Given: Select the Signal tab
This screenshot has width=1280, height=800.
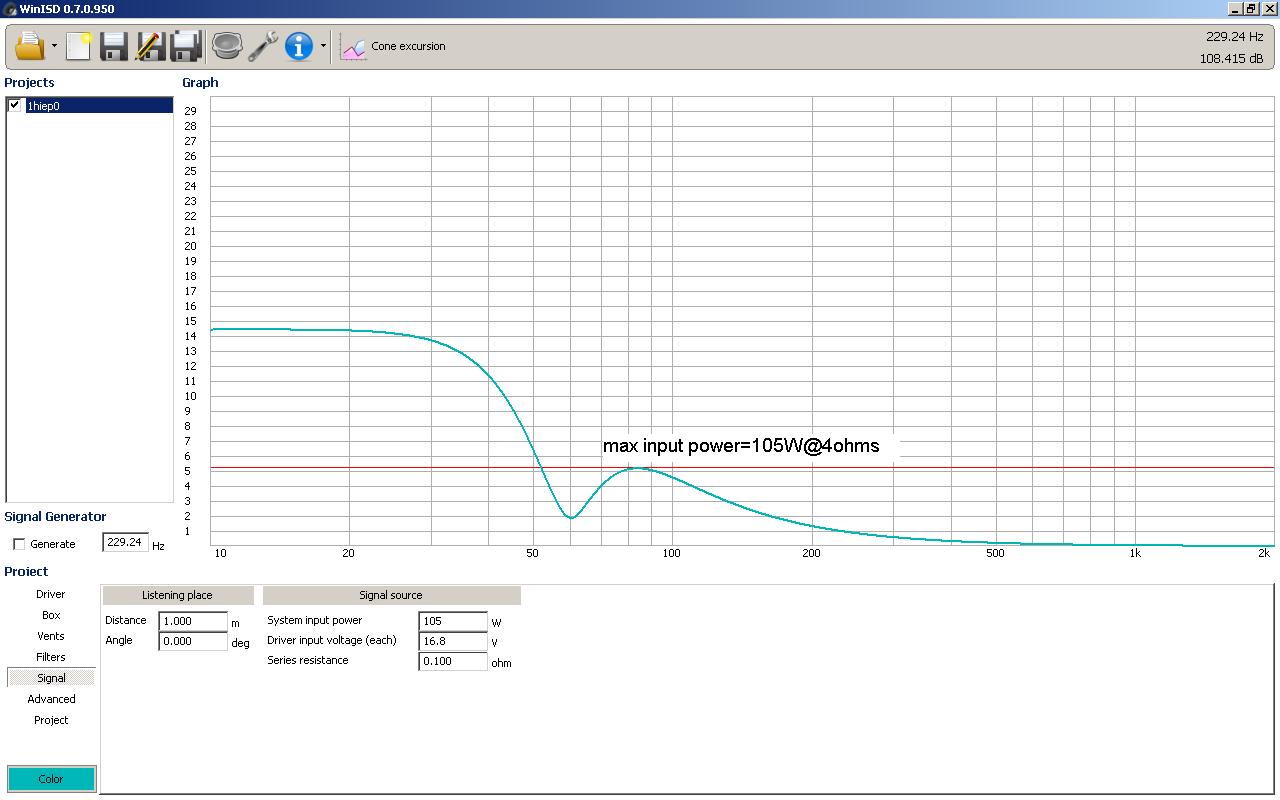Looking at the screenshot, I should click(x=51, y=678).
